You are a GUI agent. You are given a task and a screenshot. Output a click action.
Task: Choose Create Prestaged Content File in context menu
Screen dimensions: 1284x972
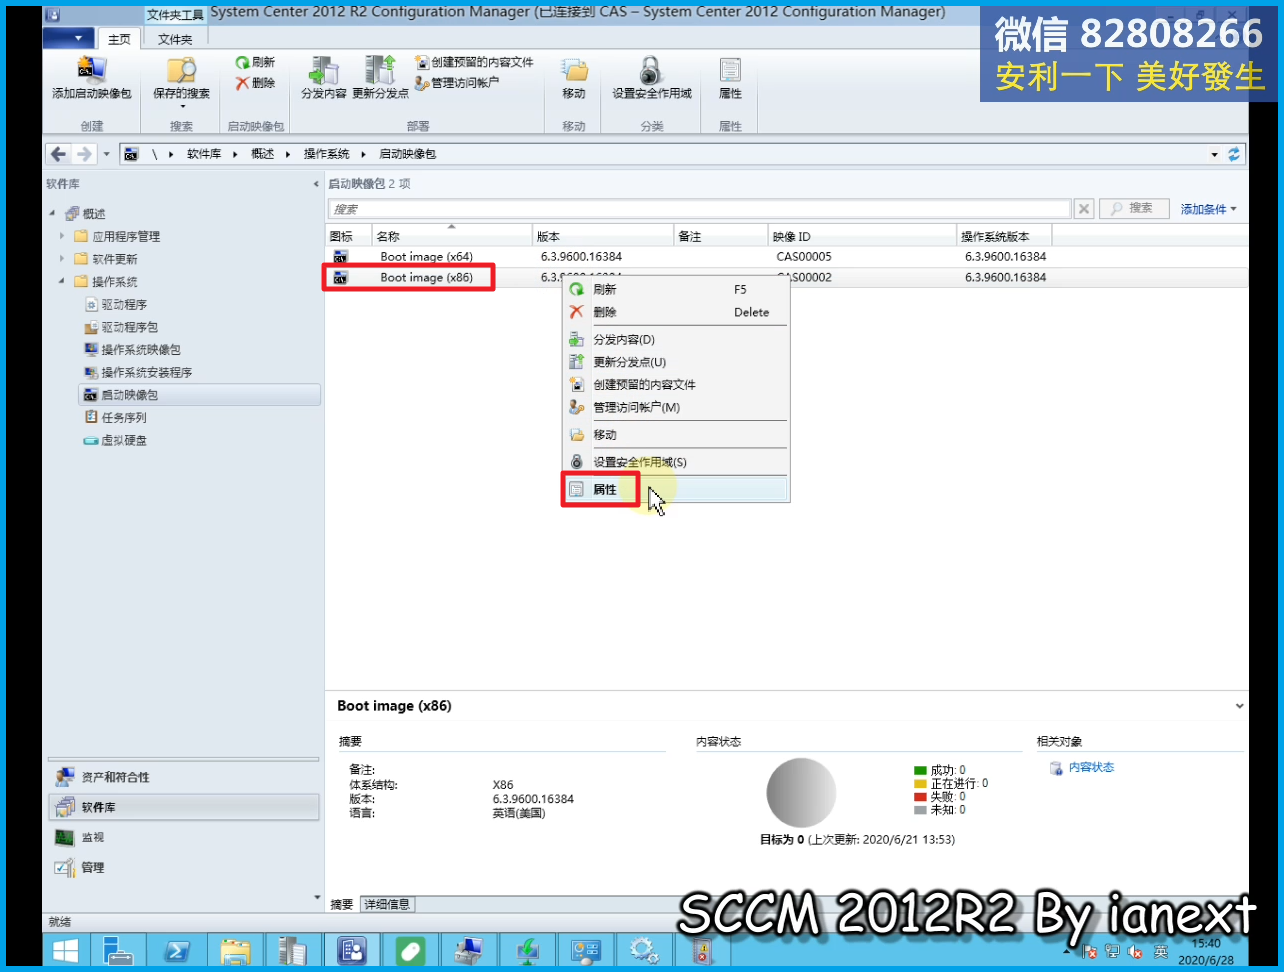(x=675, y=384)
